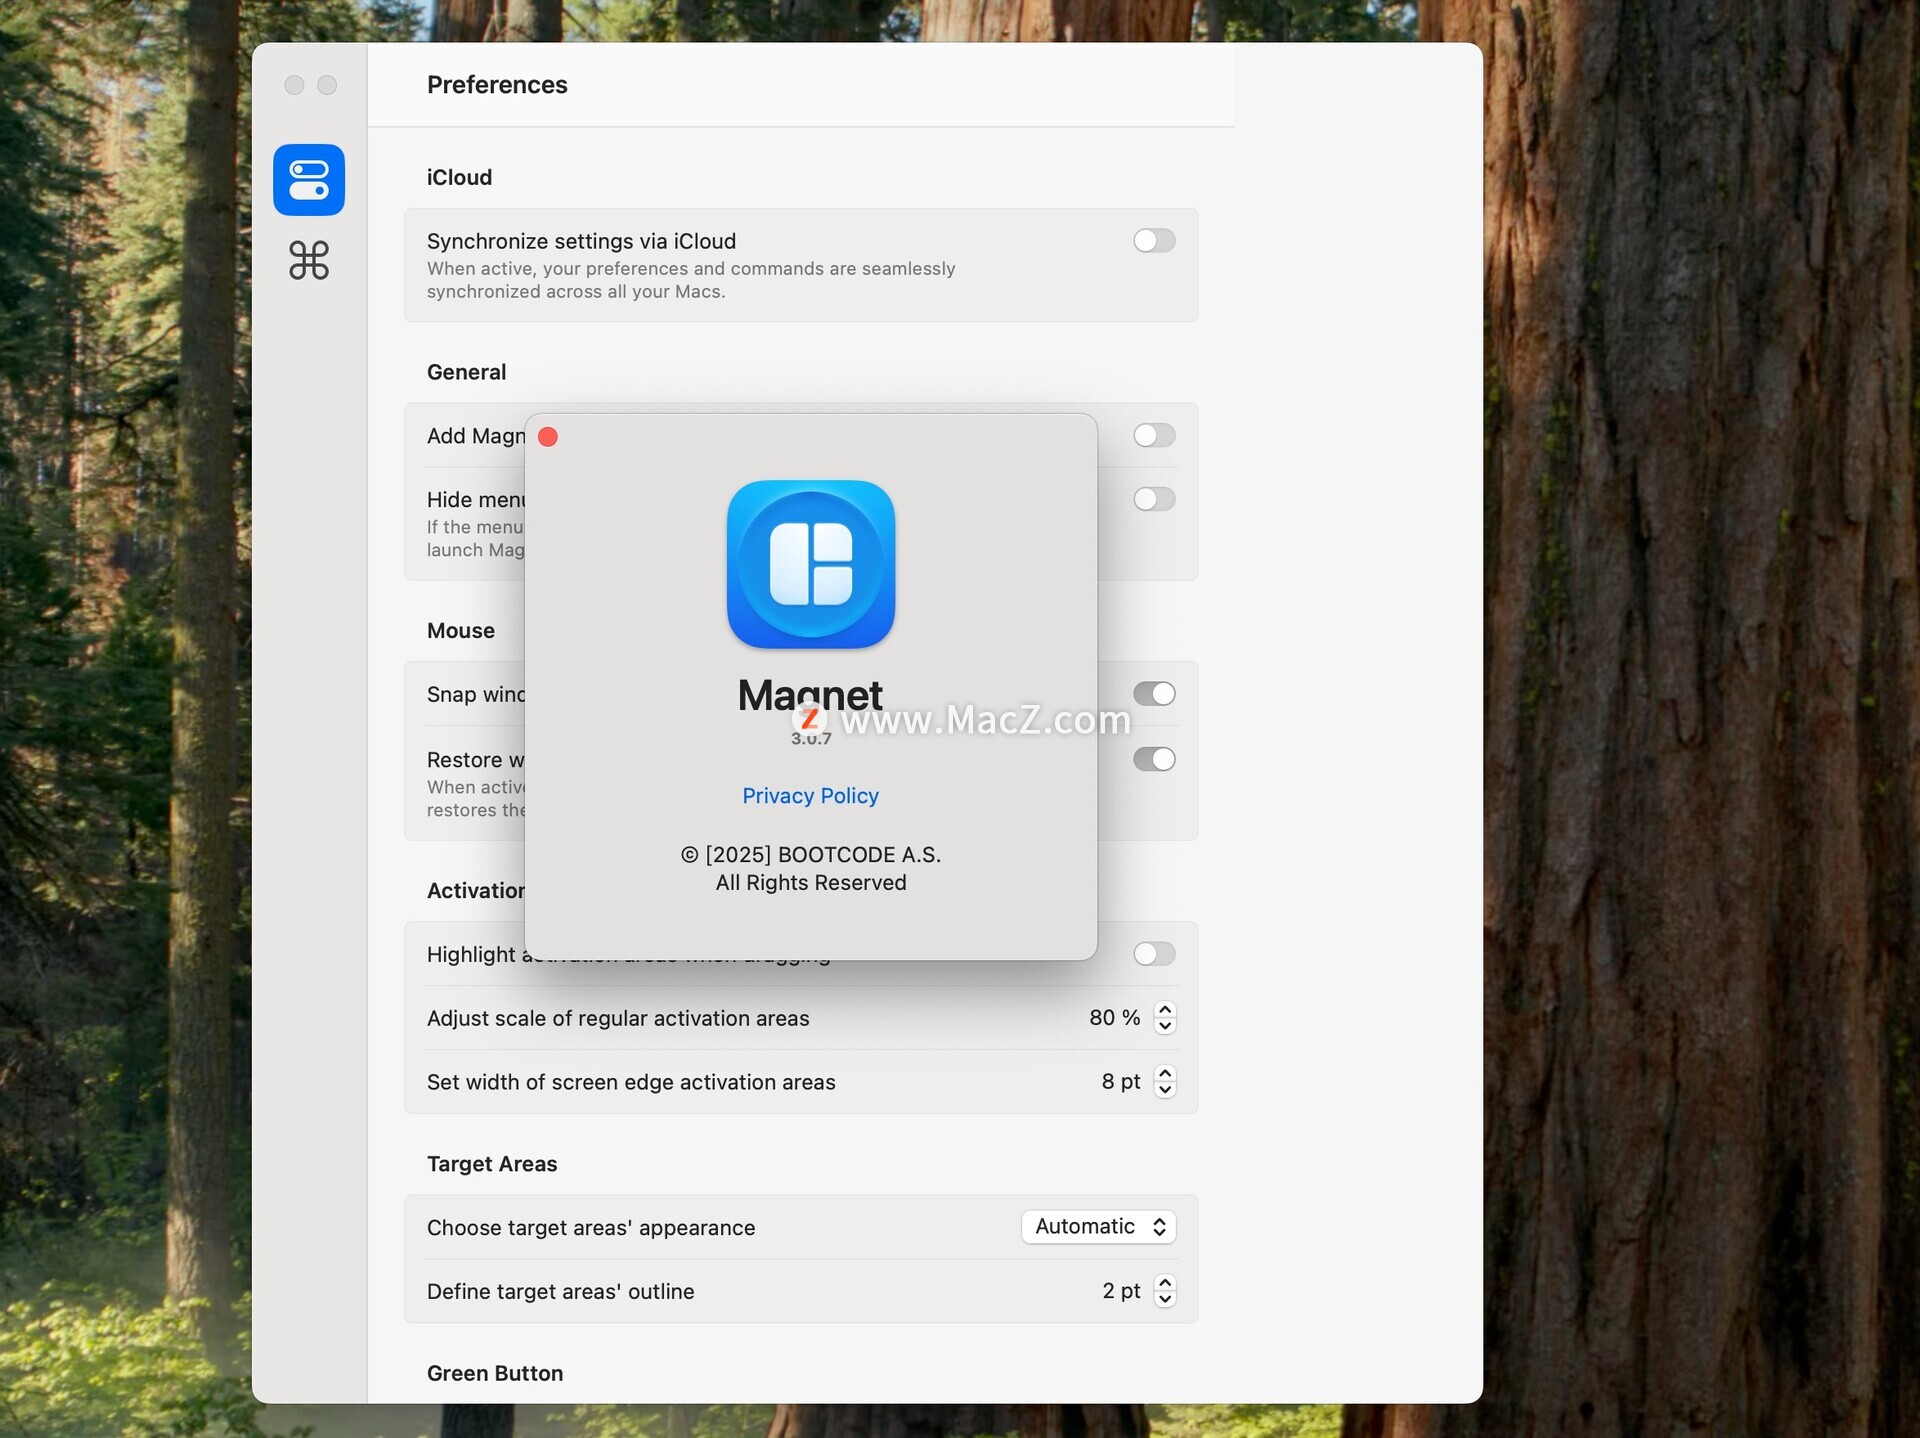Click the 8 pt edge width value
This screenshot has height=1438, width=1920.
pos(1121,1082)
